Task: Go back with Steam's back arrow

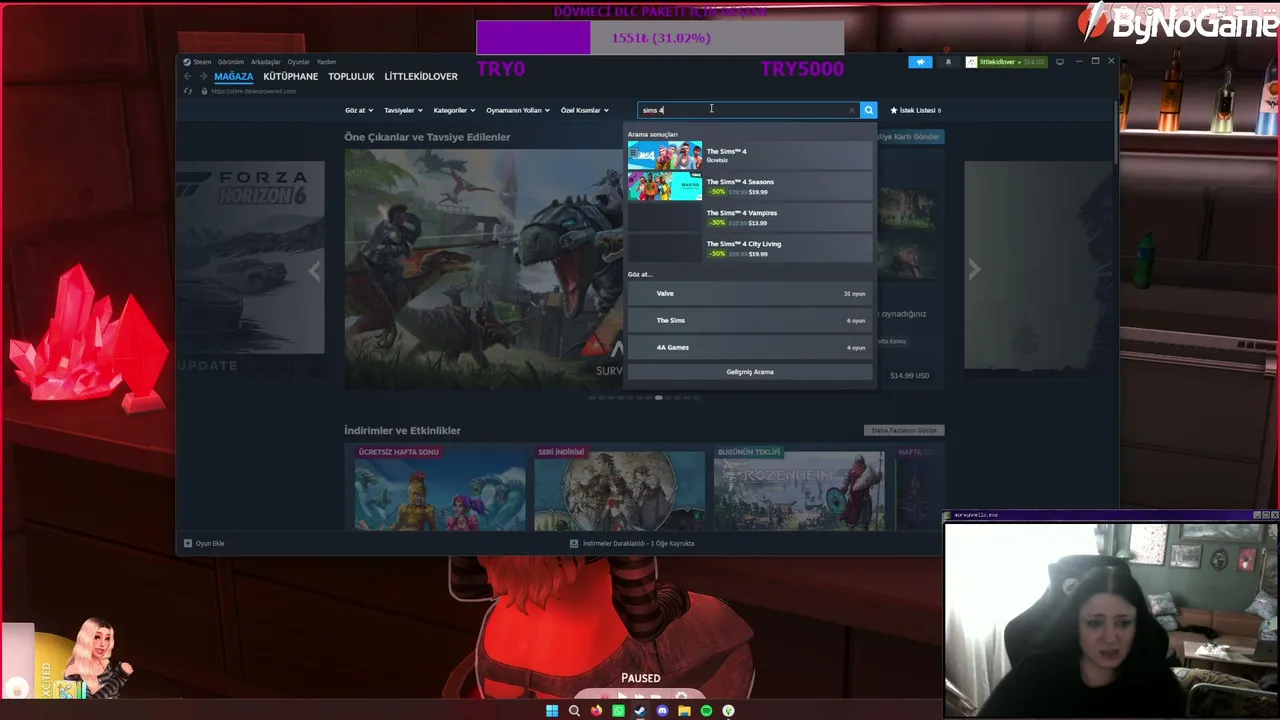Action: point(187,76)
